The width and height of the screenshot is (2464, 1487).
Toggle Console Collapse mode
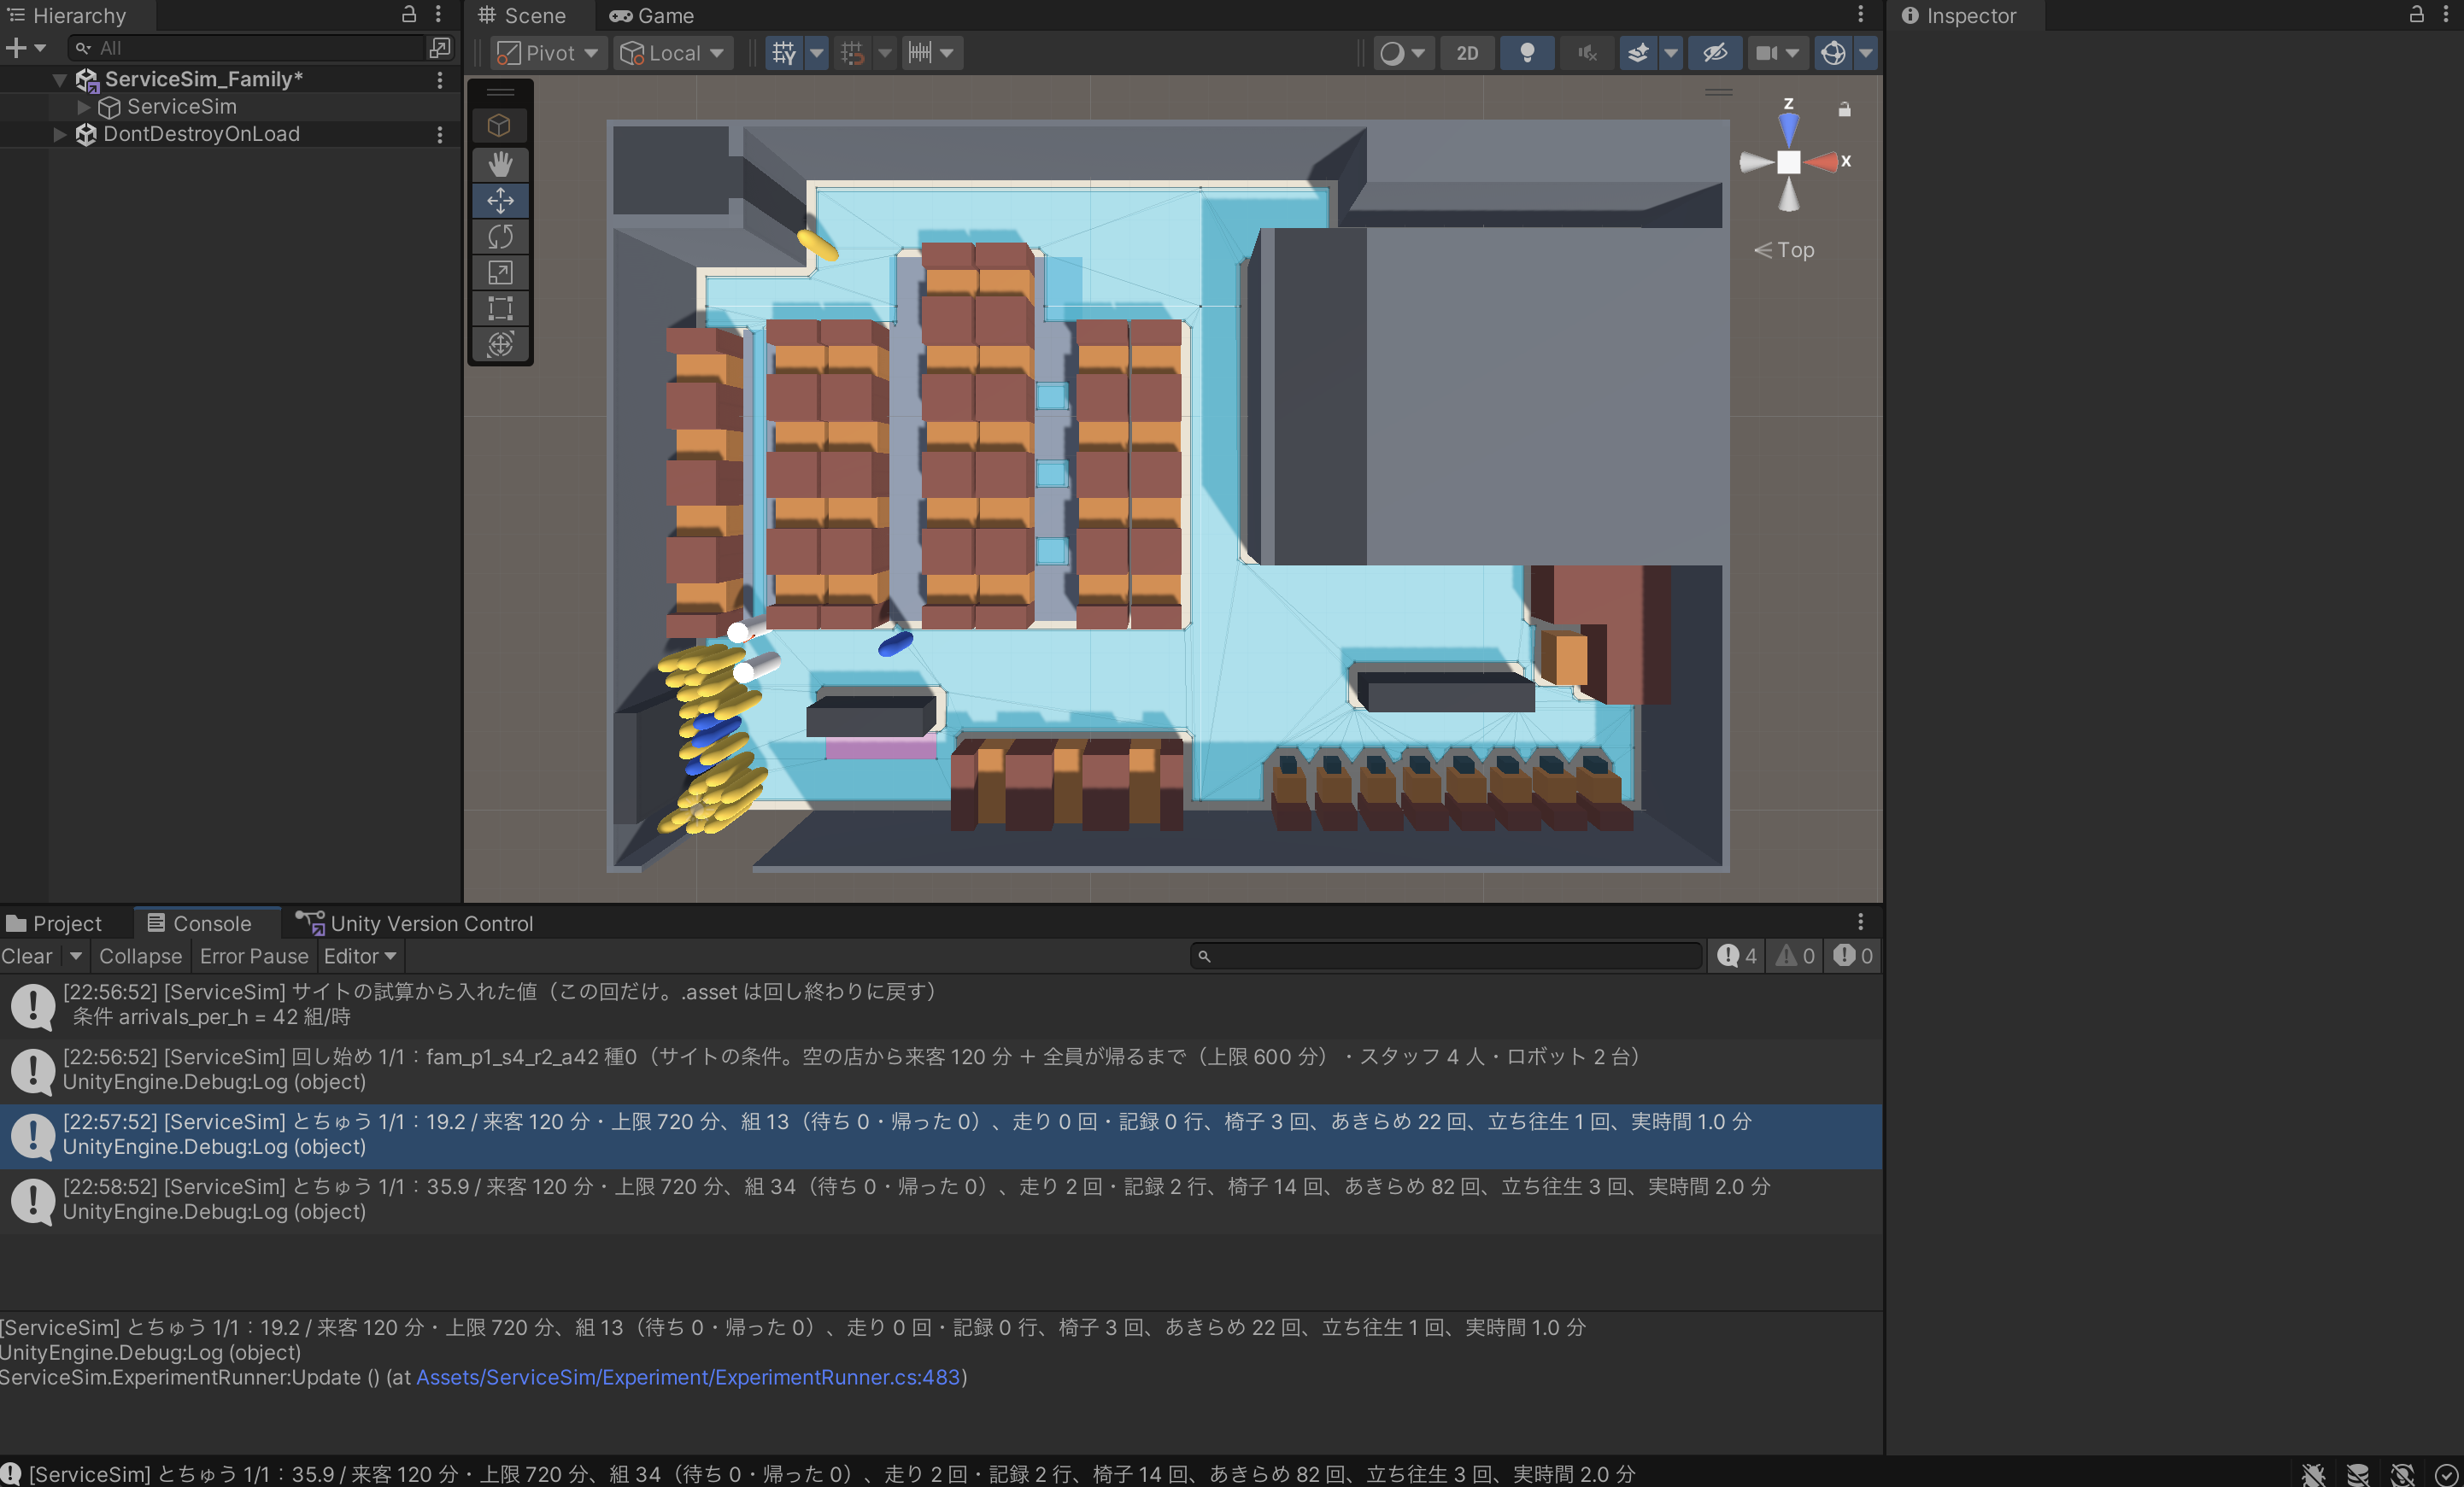(140, 956)
